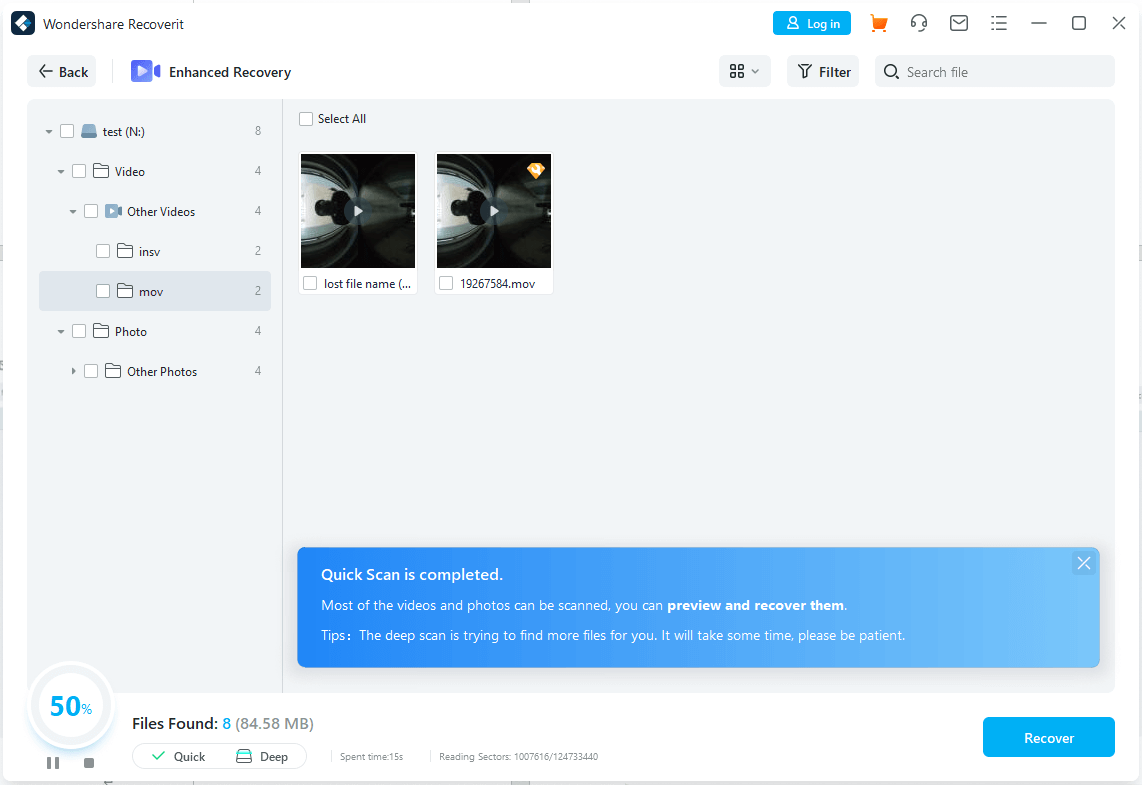Check the mov folder checkbox
The image size is (1142, 785).
(x=103, y=291)
